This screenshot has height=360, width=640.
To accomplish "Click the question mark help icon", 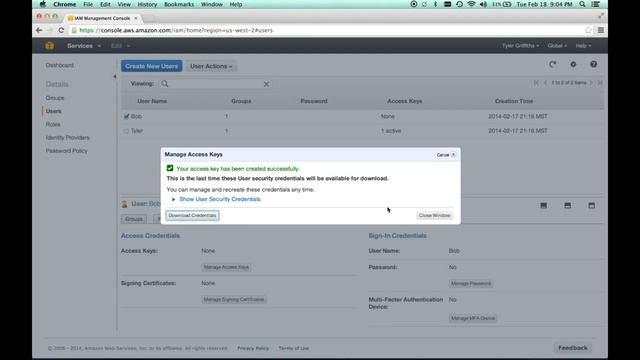I will [593, 64].
